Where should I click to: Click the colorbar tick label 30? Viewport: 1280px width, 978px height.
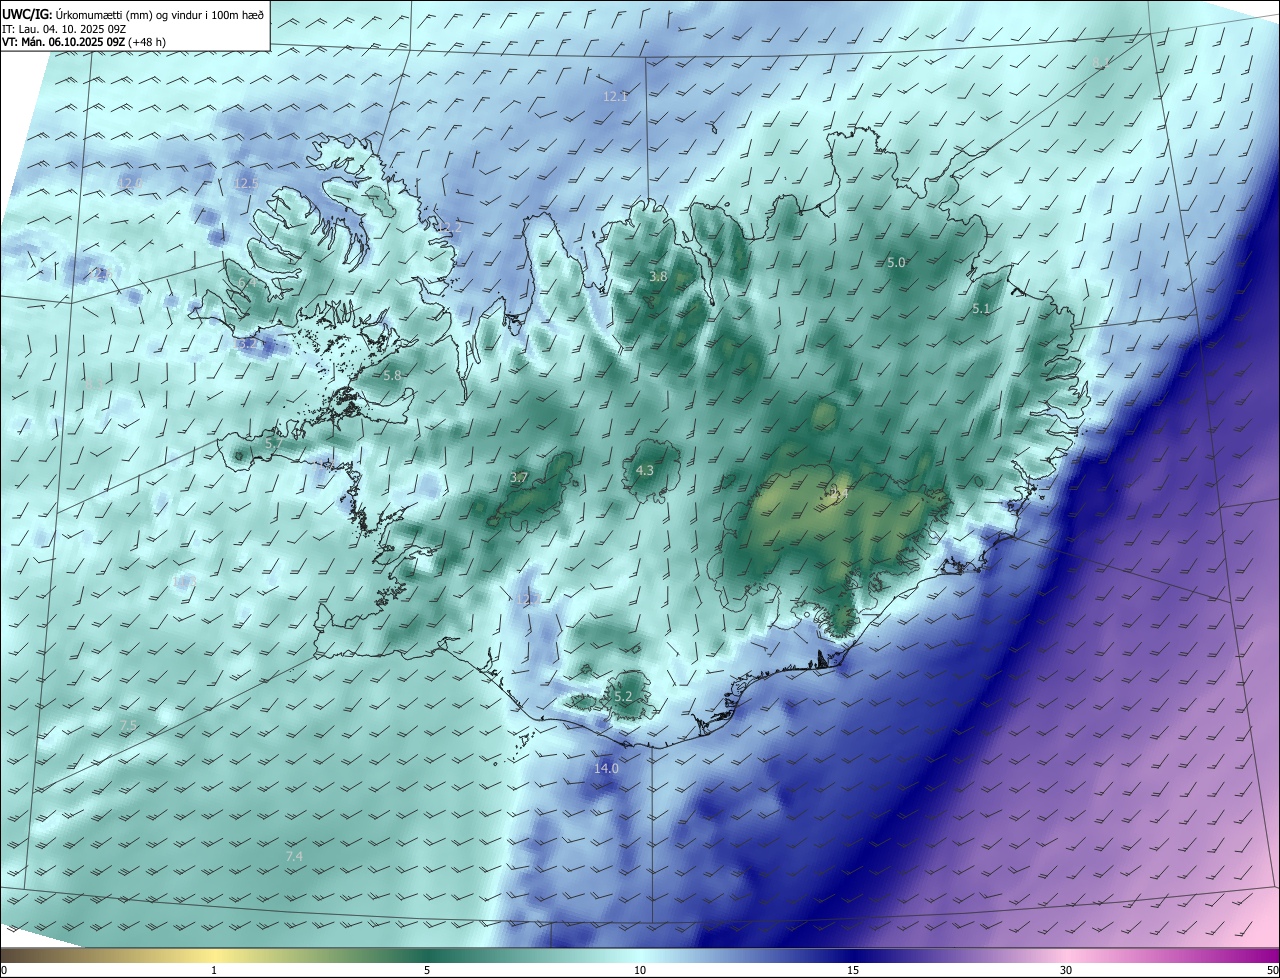pyautogui.click(x=1066, y=970)
